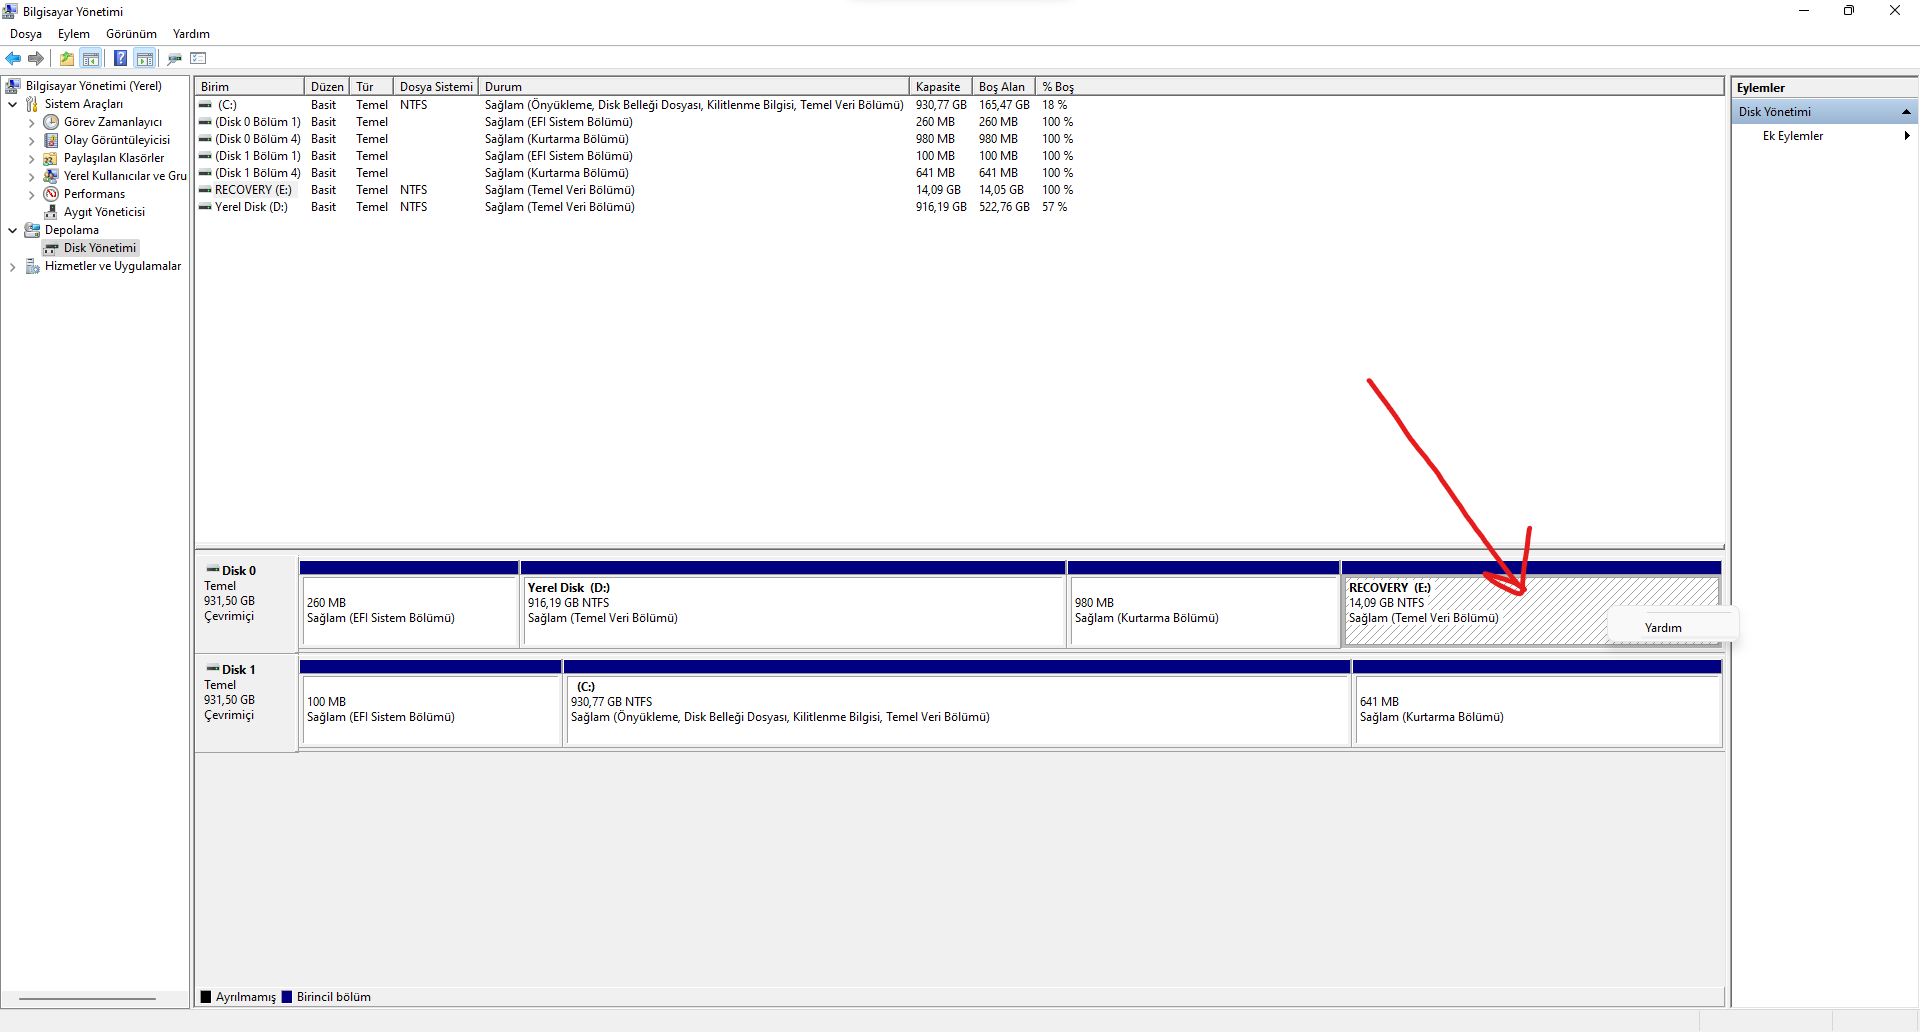The width and height of the screenshot is (1920, 1032).
Task: Click the Bilgisayar Yönetimi title bar icon
Action: tap(11, 11)
